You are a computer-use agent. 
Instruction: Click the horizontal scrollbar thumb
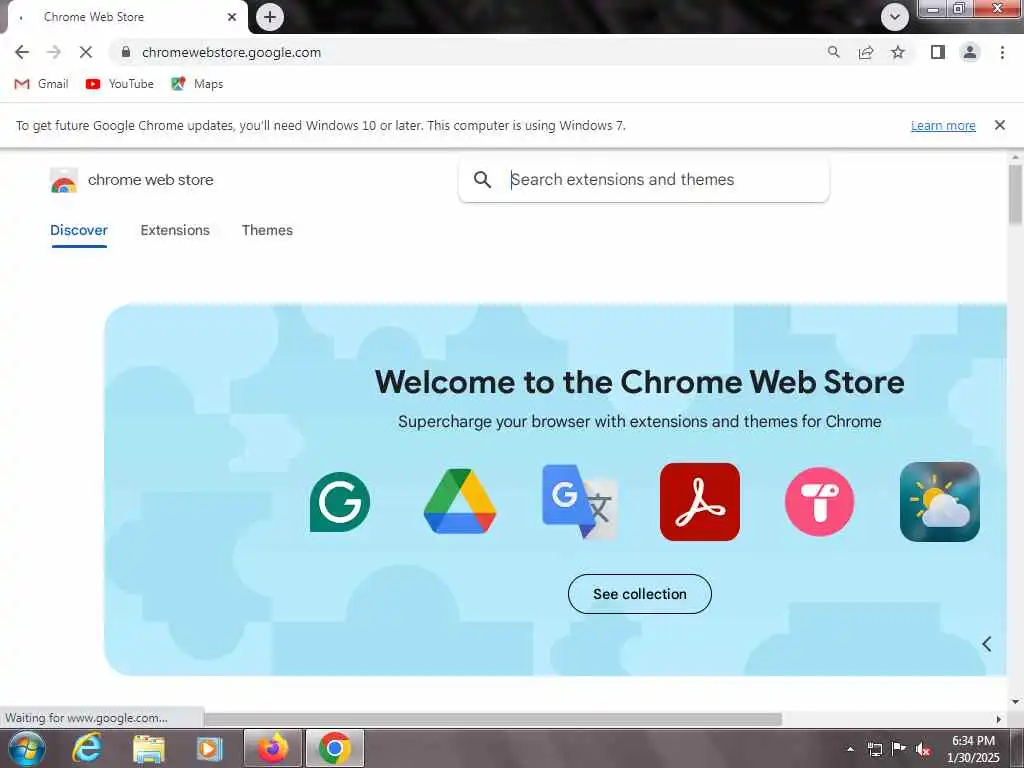(x=493, y=719)
